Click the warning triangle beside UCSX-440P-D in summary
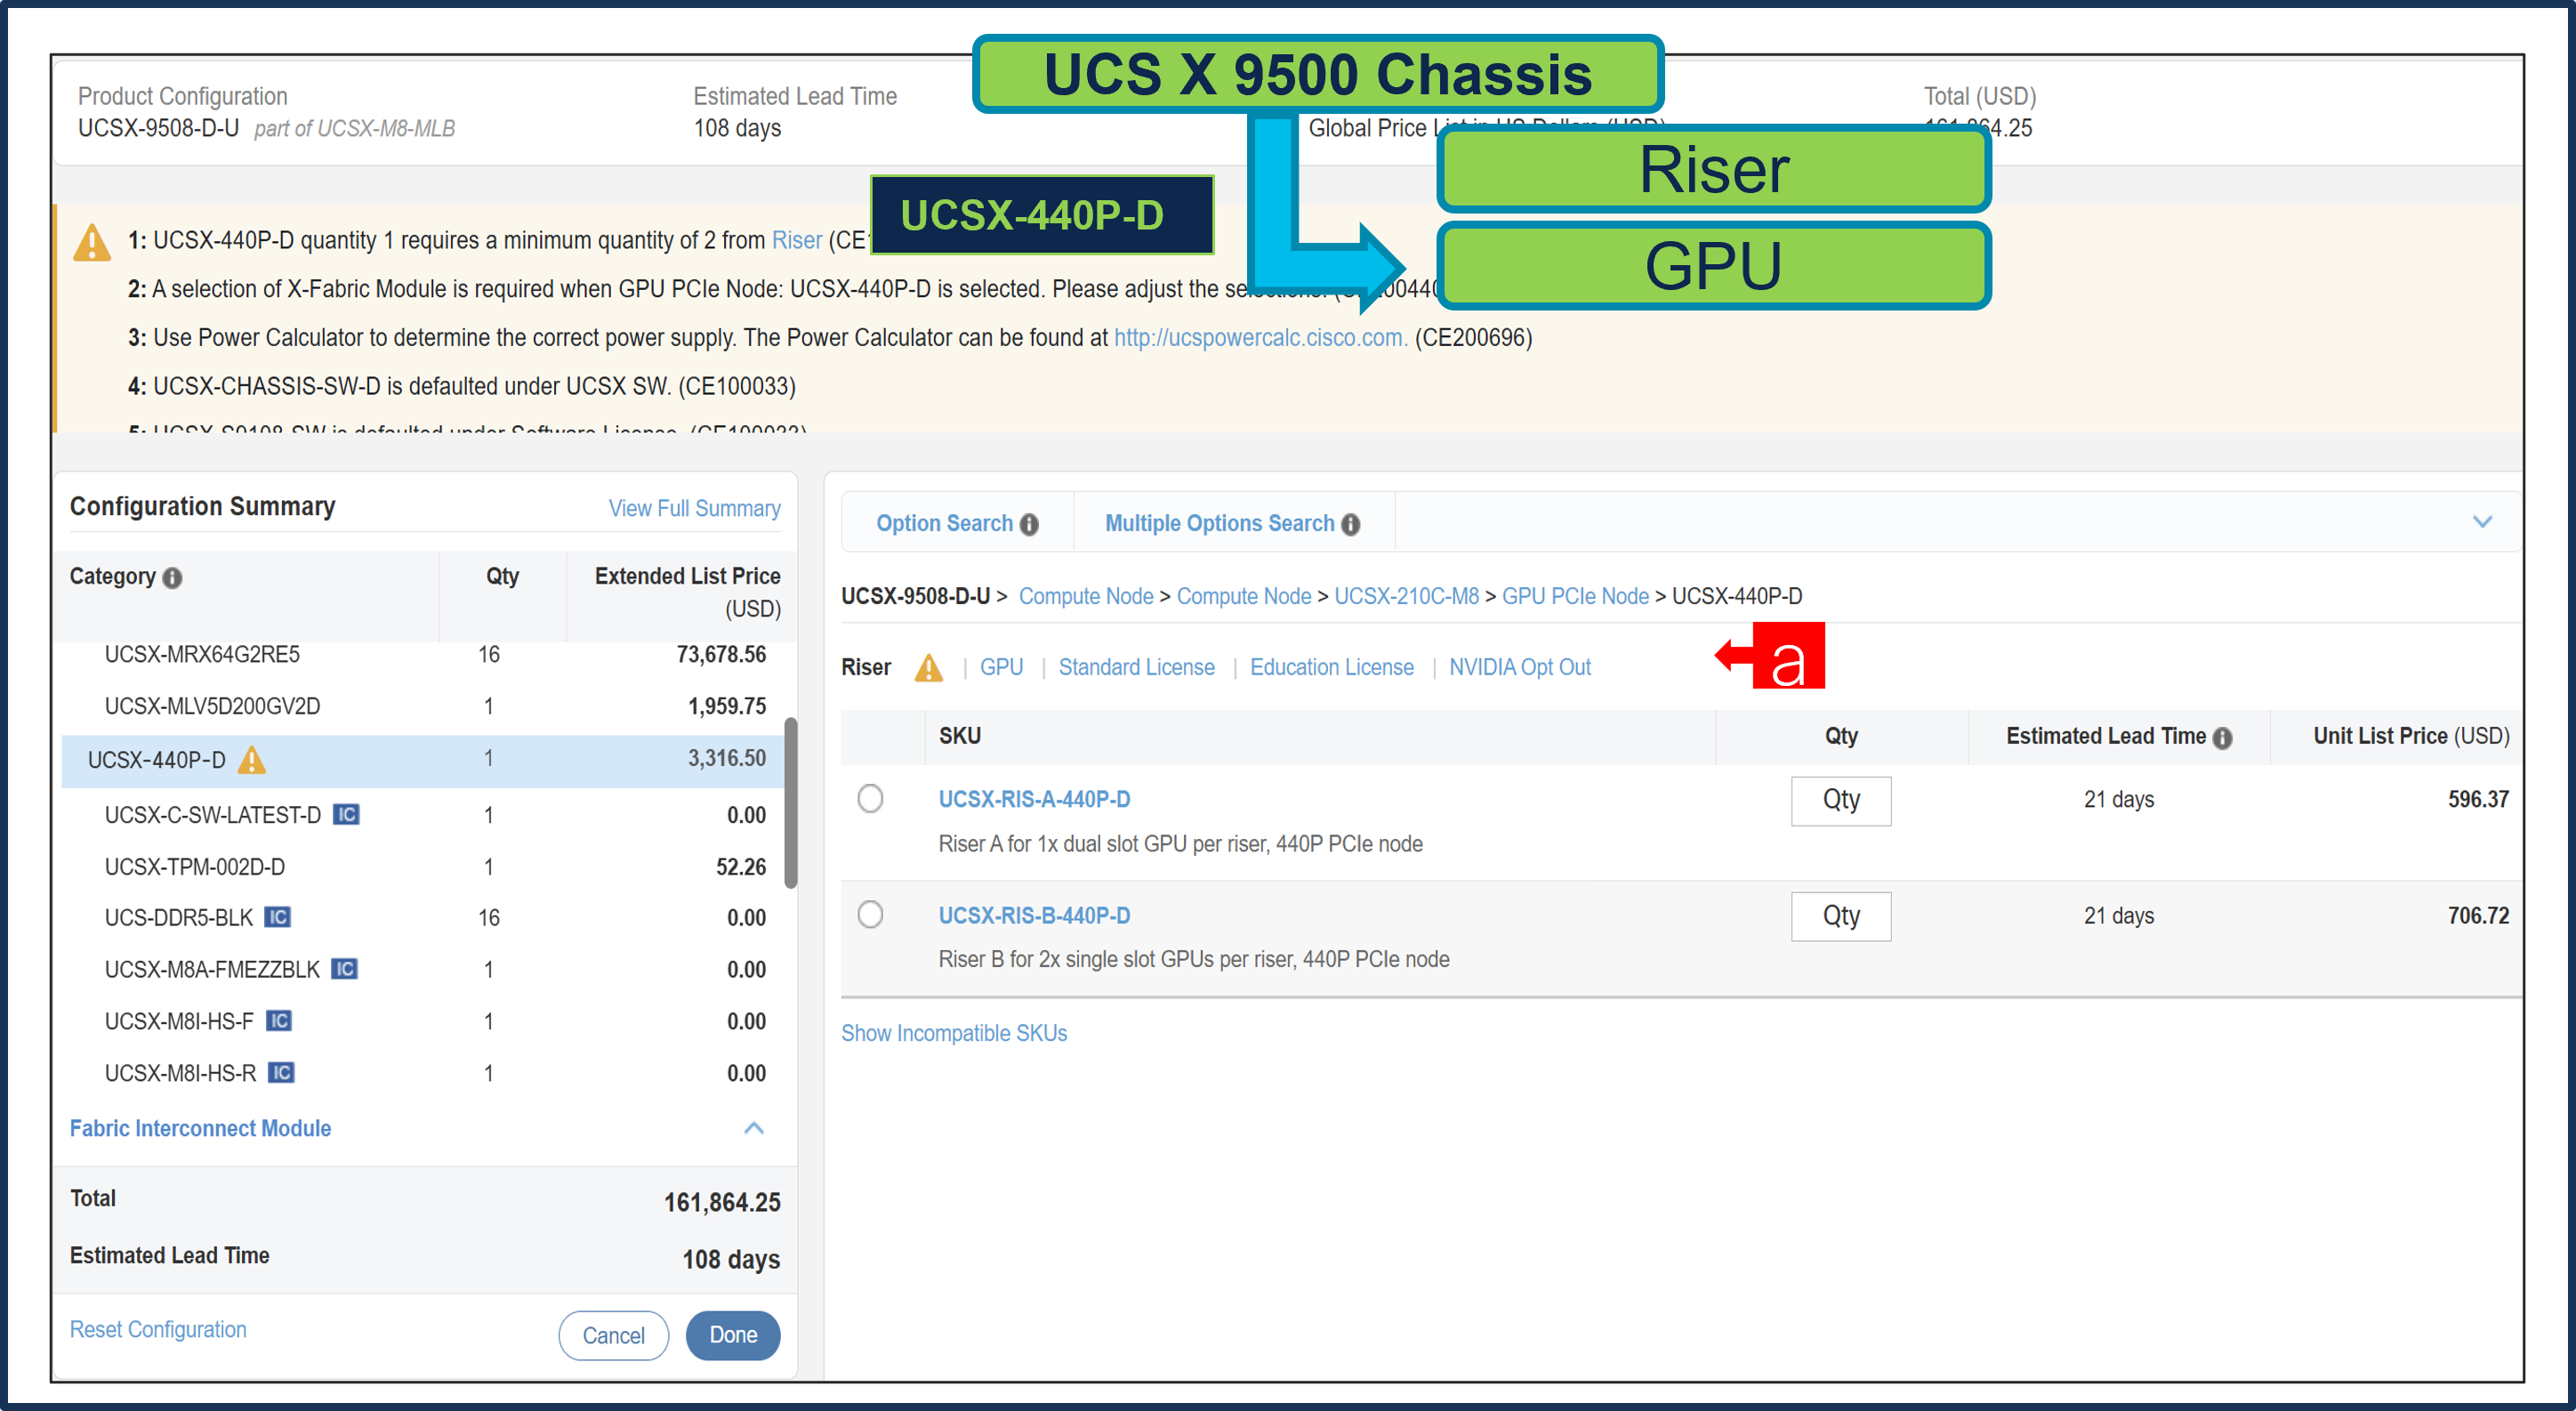 click(251, 760)
